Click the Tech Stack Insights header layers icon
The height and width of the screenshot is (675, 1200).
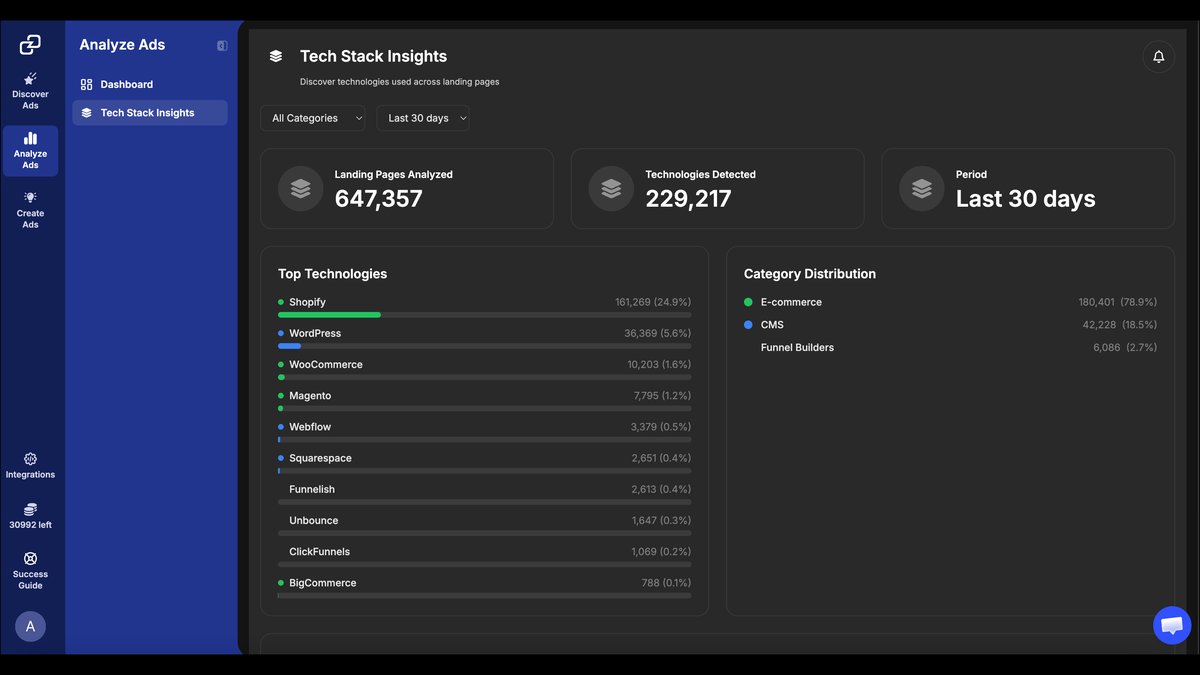click(276, 56)
